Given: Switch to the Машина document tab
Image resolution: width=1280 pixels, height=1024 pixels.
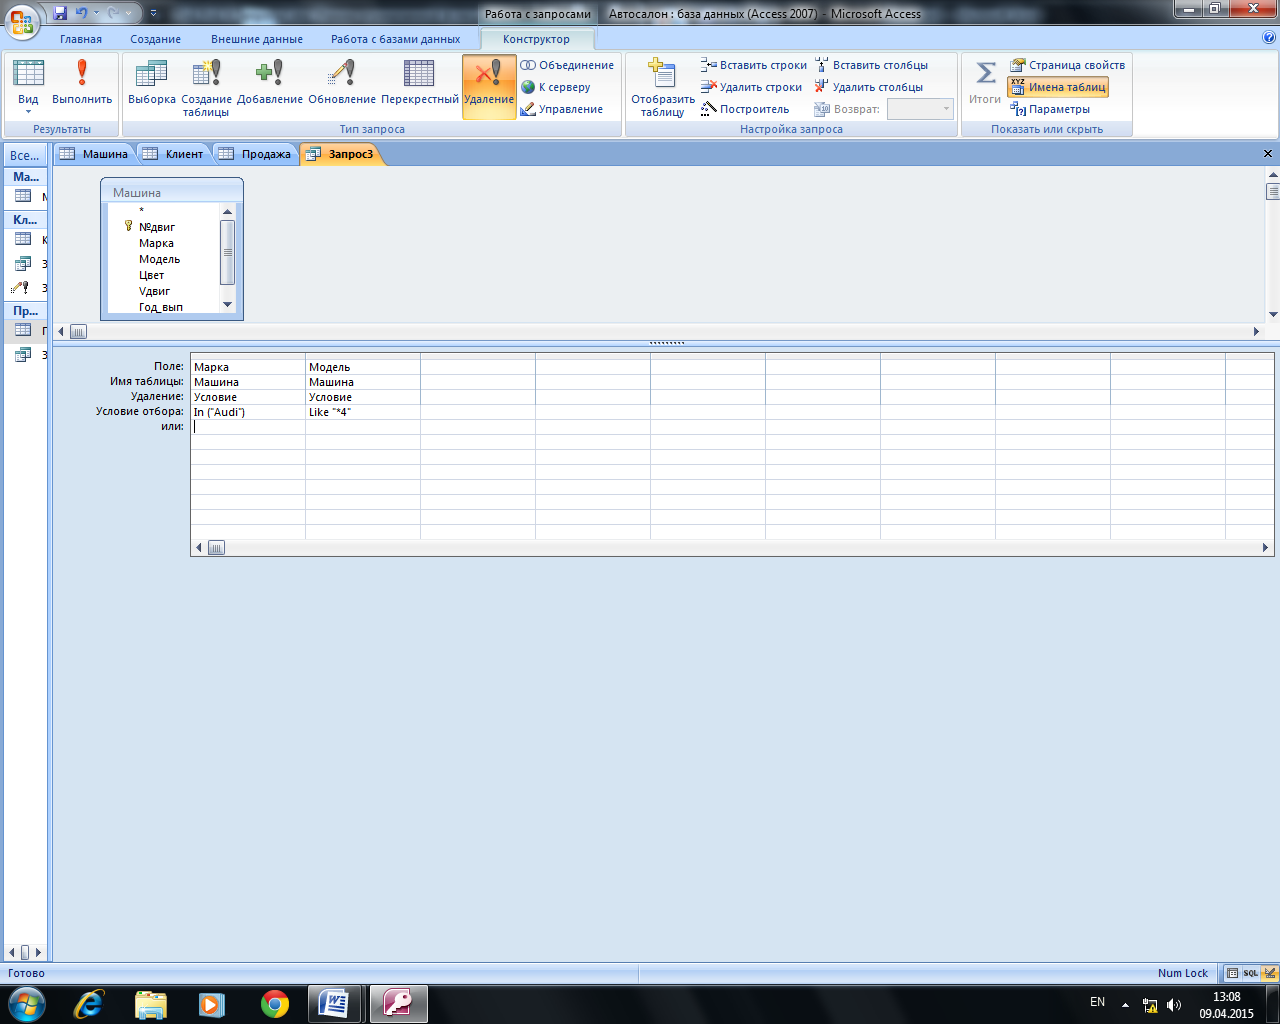Looking at the screenshot, I should coord(94,154).
